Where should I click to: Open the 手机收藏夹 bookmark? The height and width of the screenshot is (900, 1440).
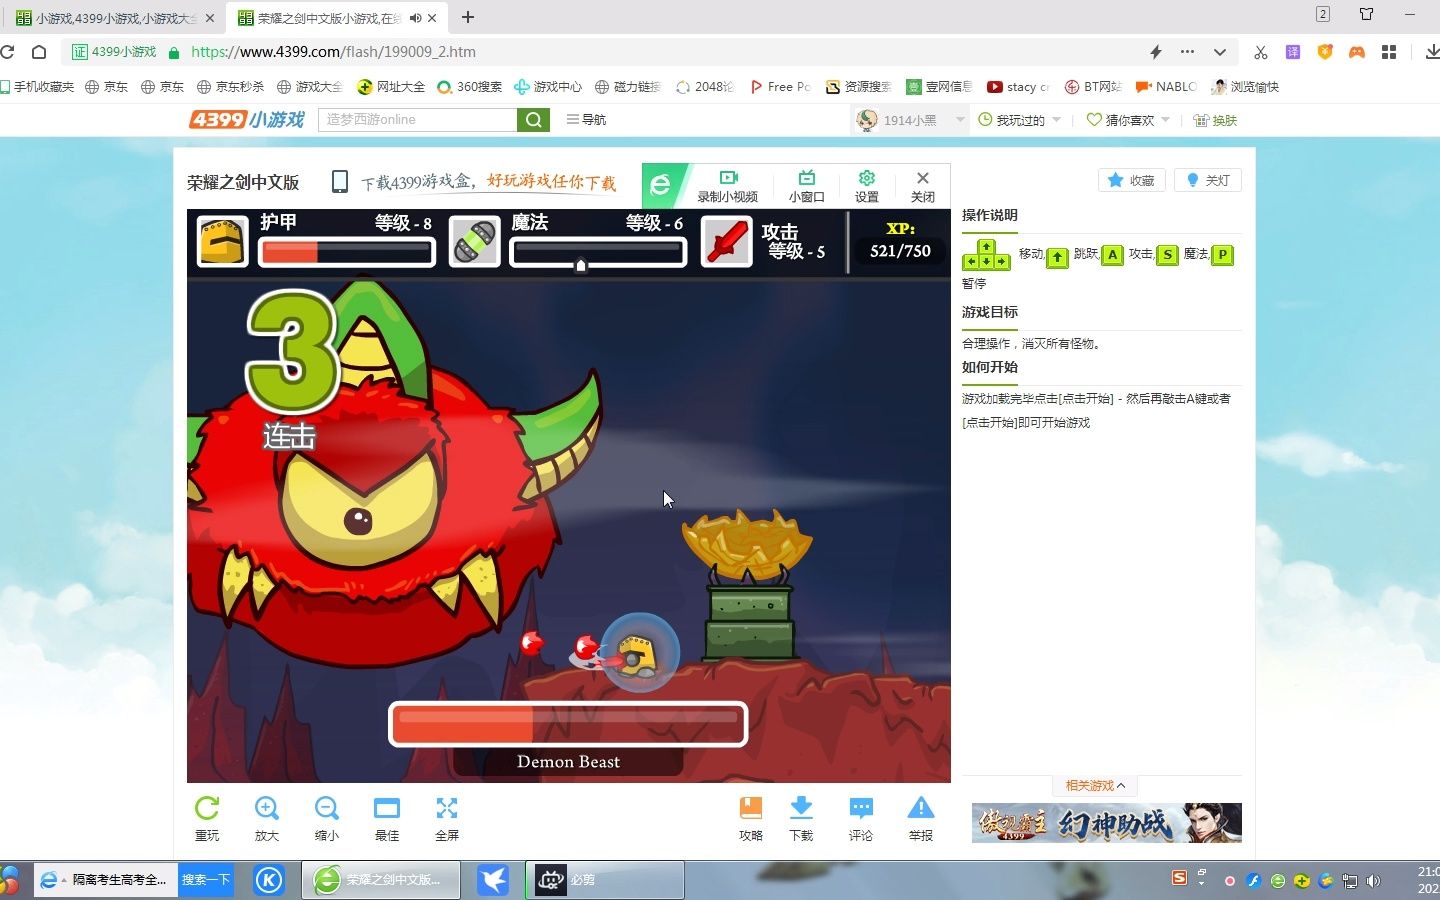click(x=37, y=87)
